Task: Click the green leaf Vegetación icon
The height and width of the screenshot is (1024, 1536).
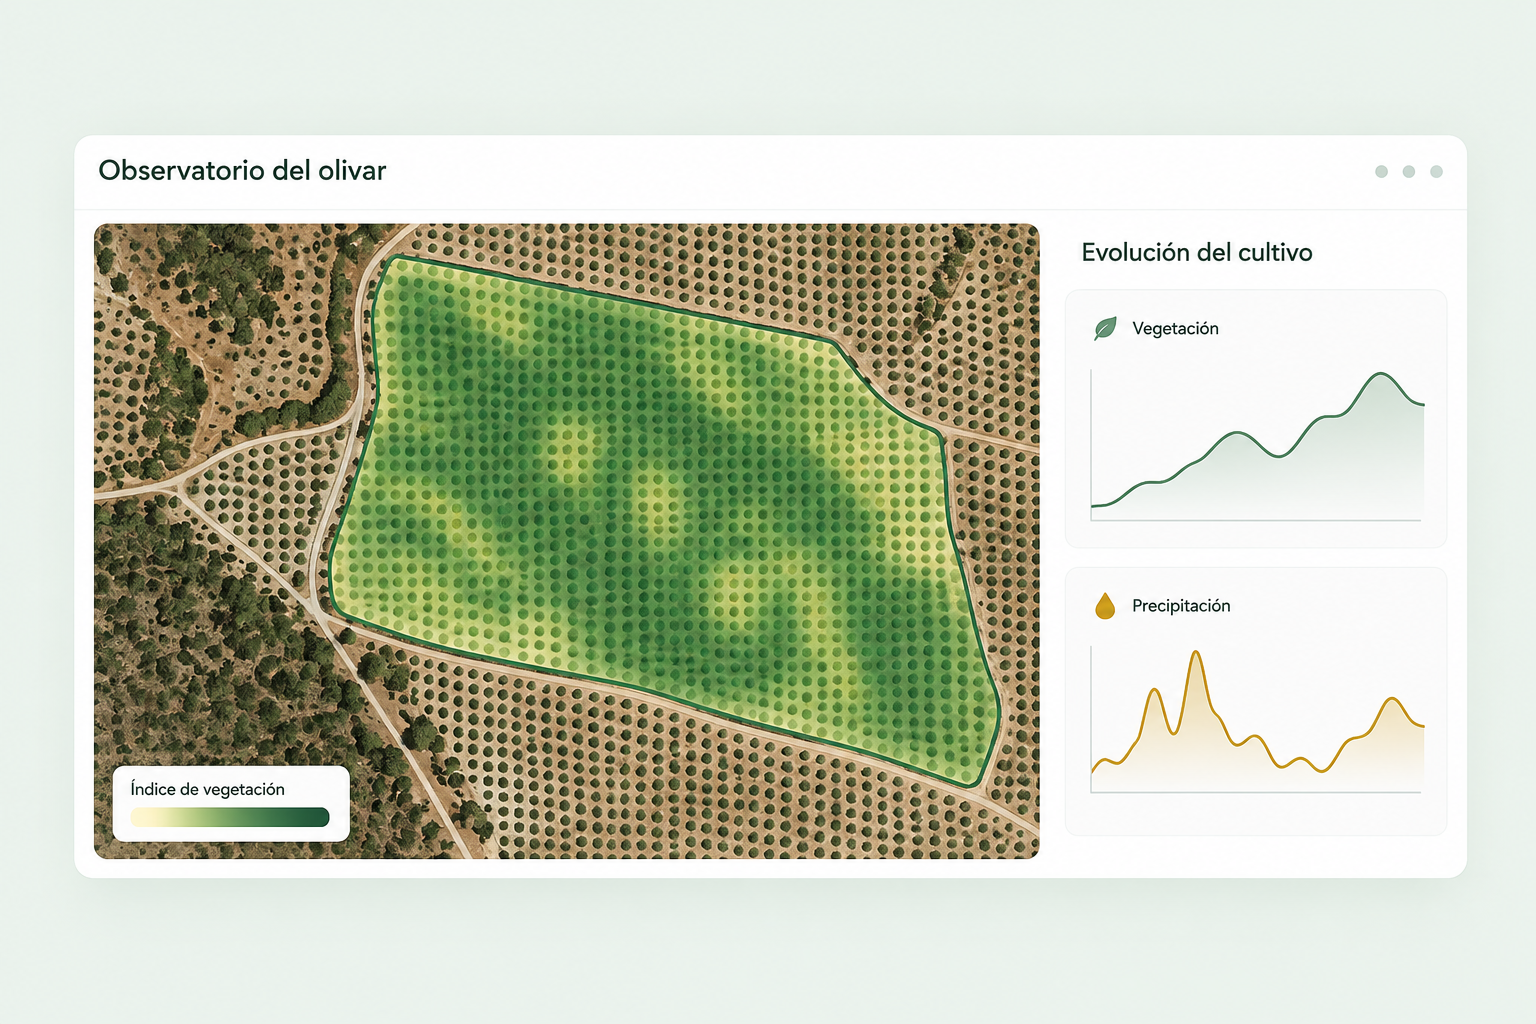Action: tap(1105, 328)
